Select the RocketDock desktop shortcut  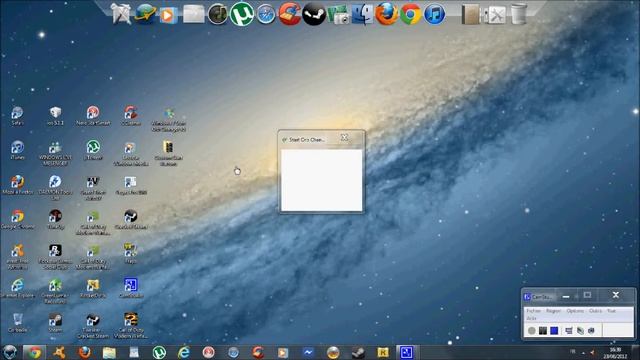[x=93, y=288]
